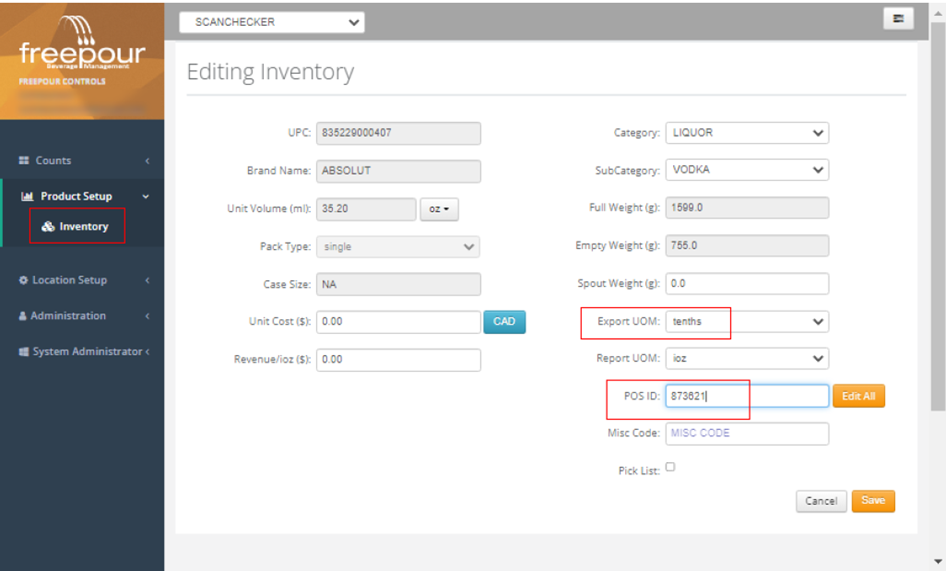This screenshot has height=571, width=946.
Task: Expand the Location Setup menu
Action: point(82,280)
